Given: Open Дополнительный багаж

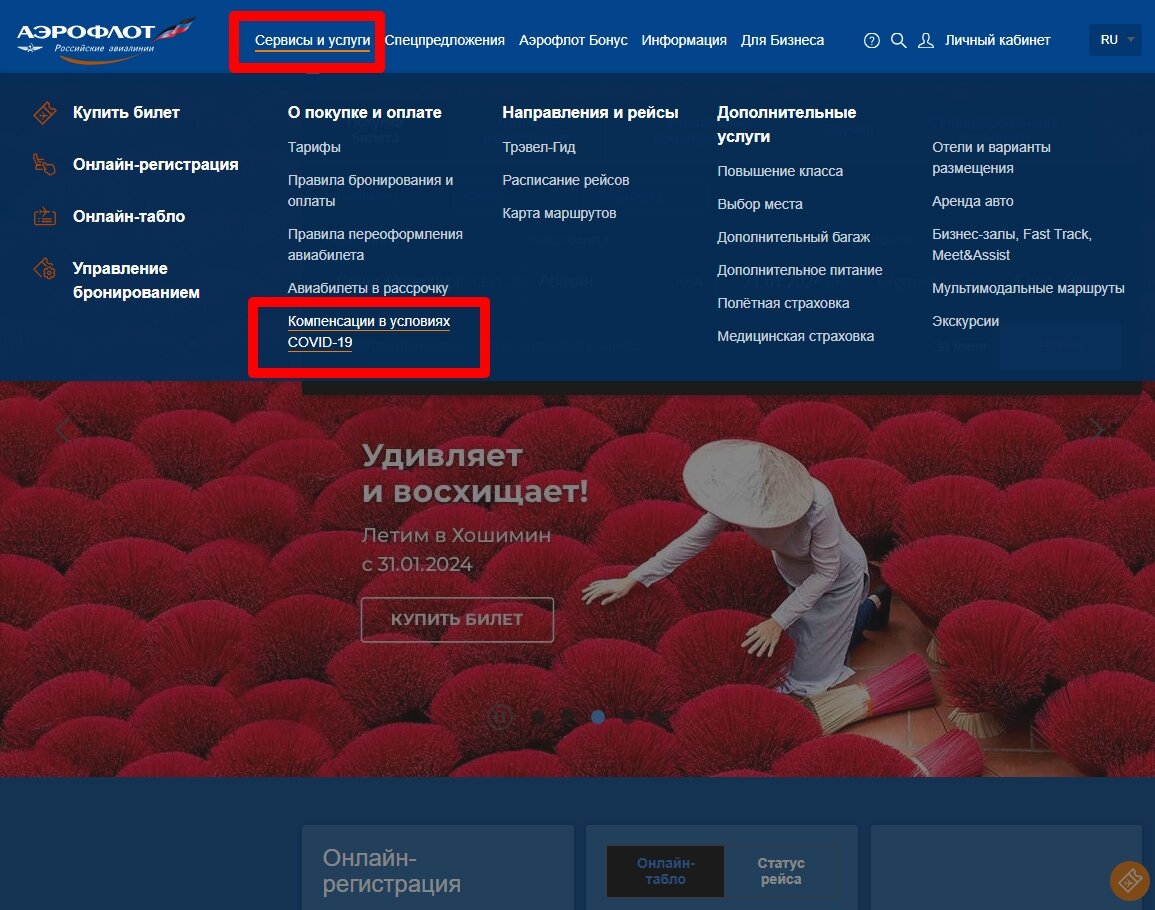Looking at the screenshot, I should click(x=793, y=237).
